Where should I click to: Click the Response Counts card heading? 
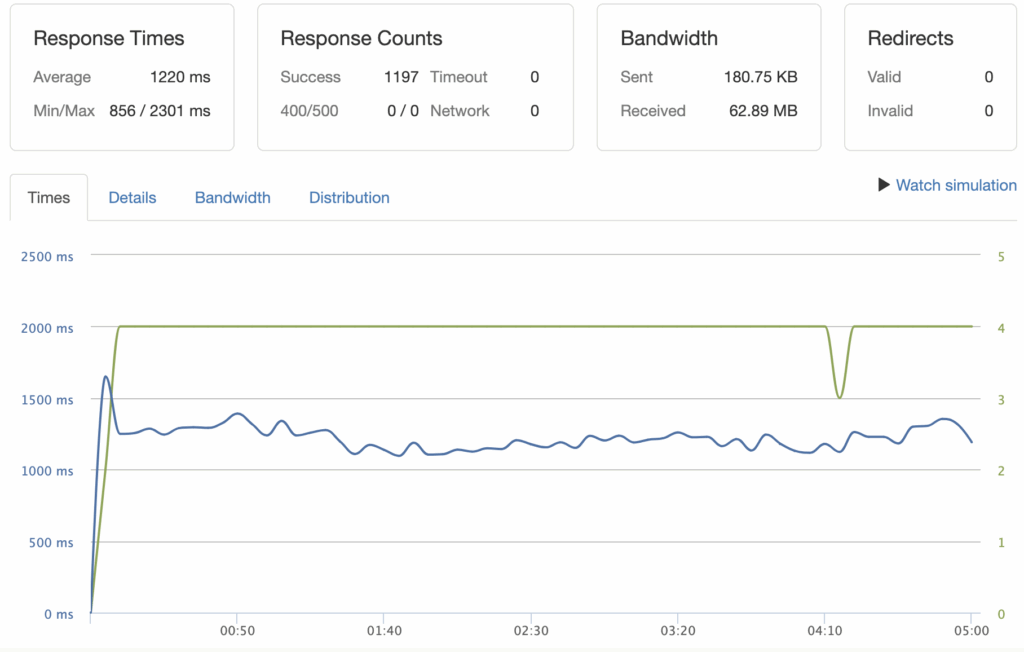361,39
